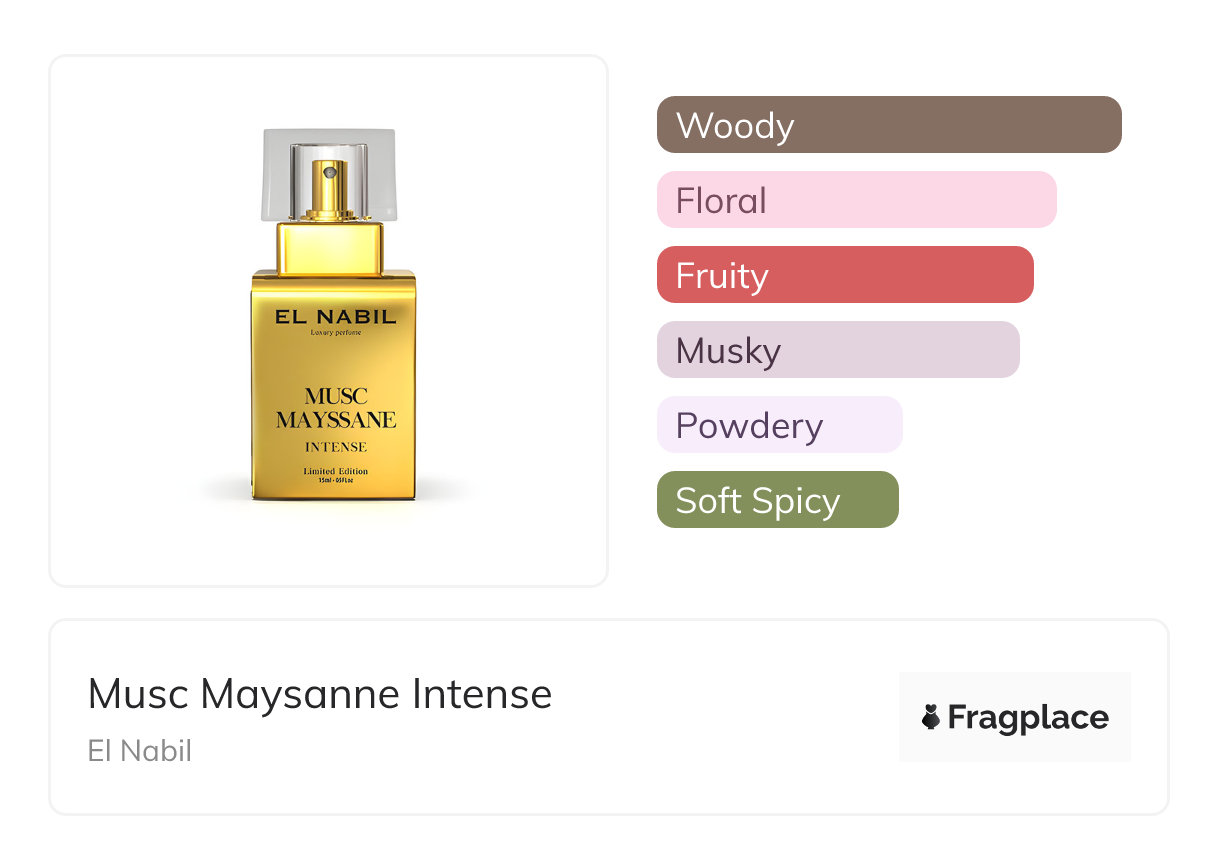1218x864 pixels.
Task: Click the EL NABIL logo on the bottle
Action: click(336, 316)
